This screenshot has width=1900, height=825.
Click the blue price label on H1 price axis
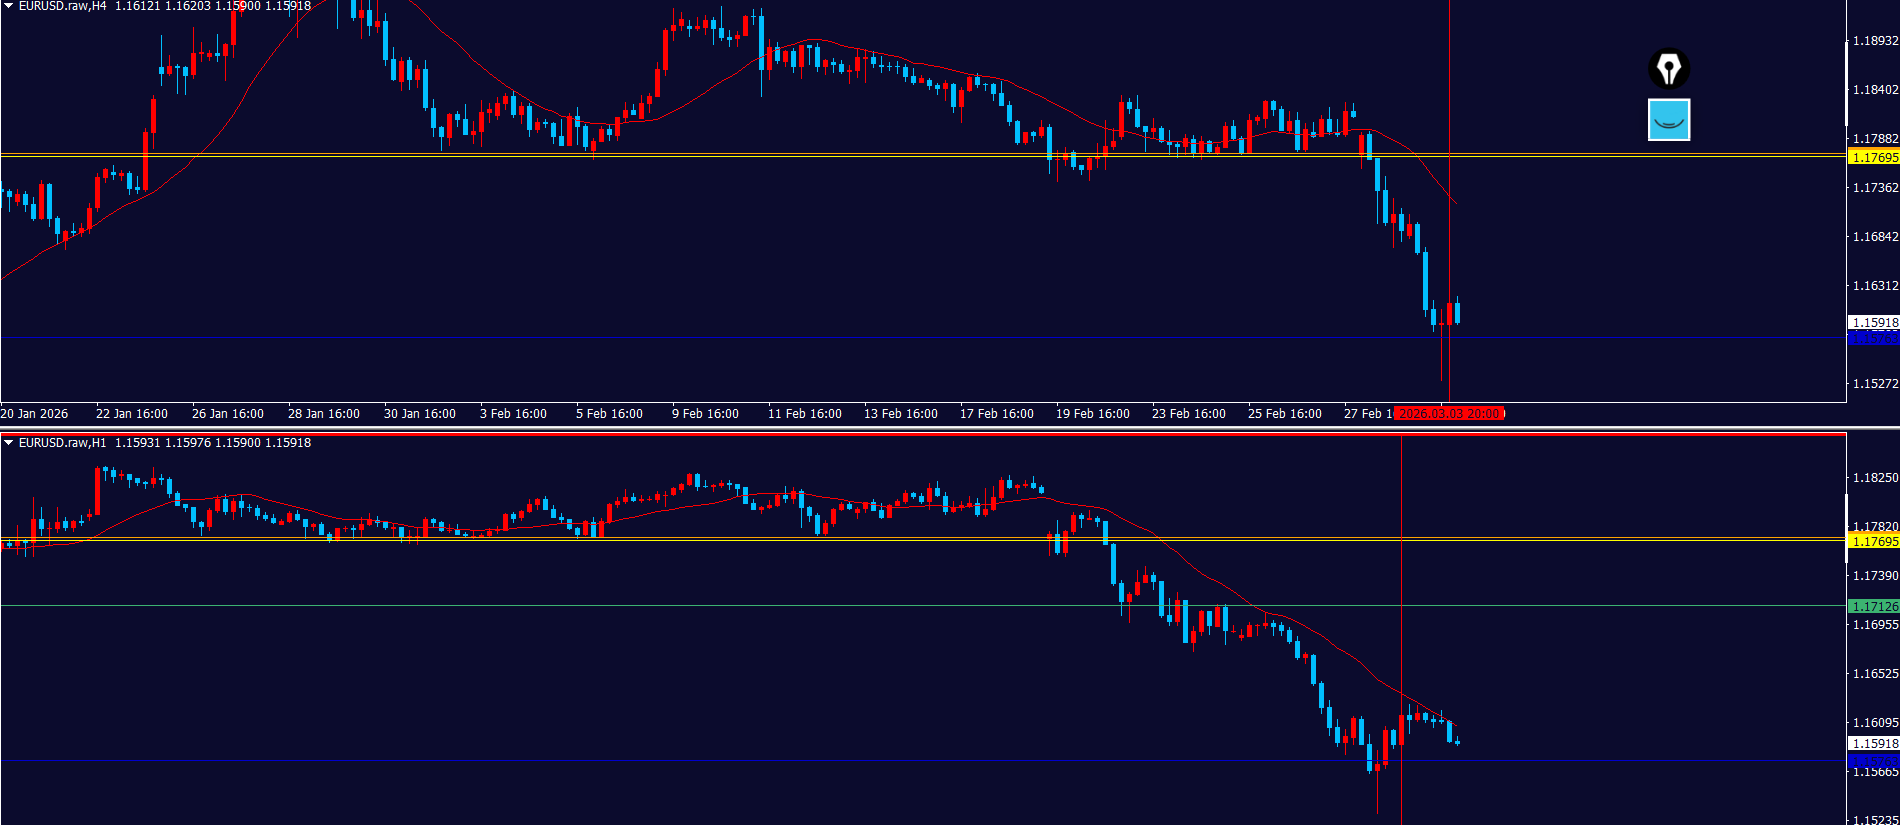pyautogui.click(x=1873, y=760)
